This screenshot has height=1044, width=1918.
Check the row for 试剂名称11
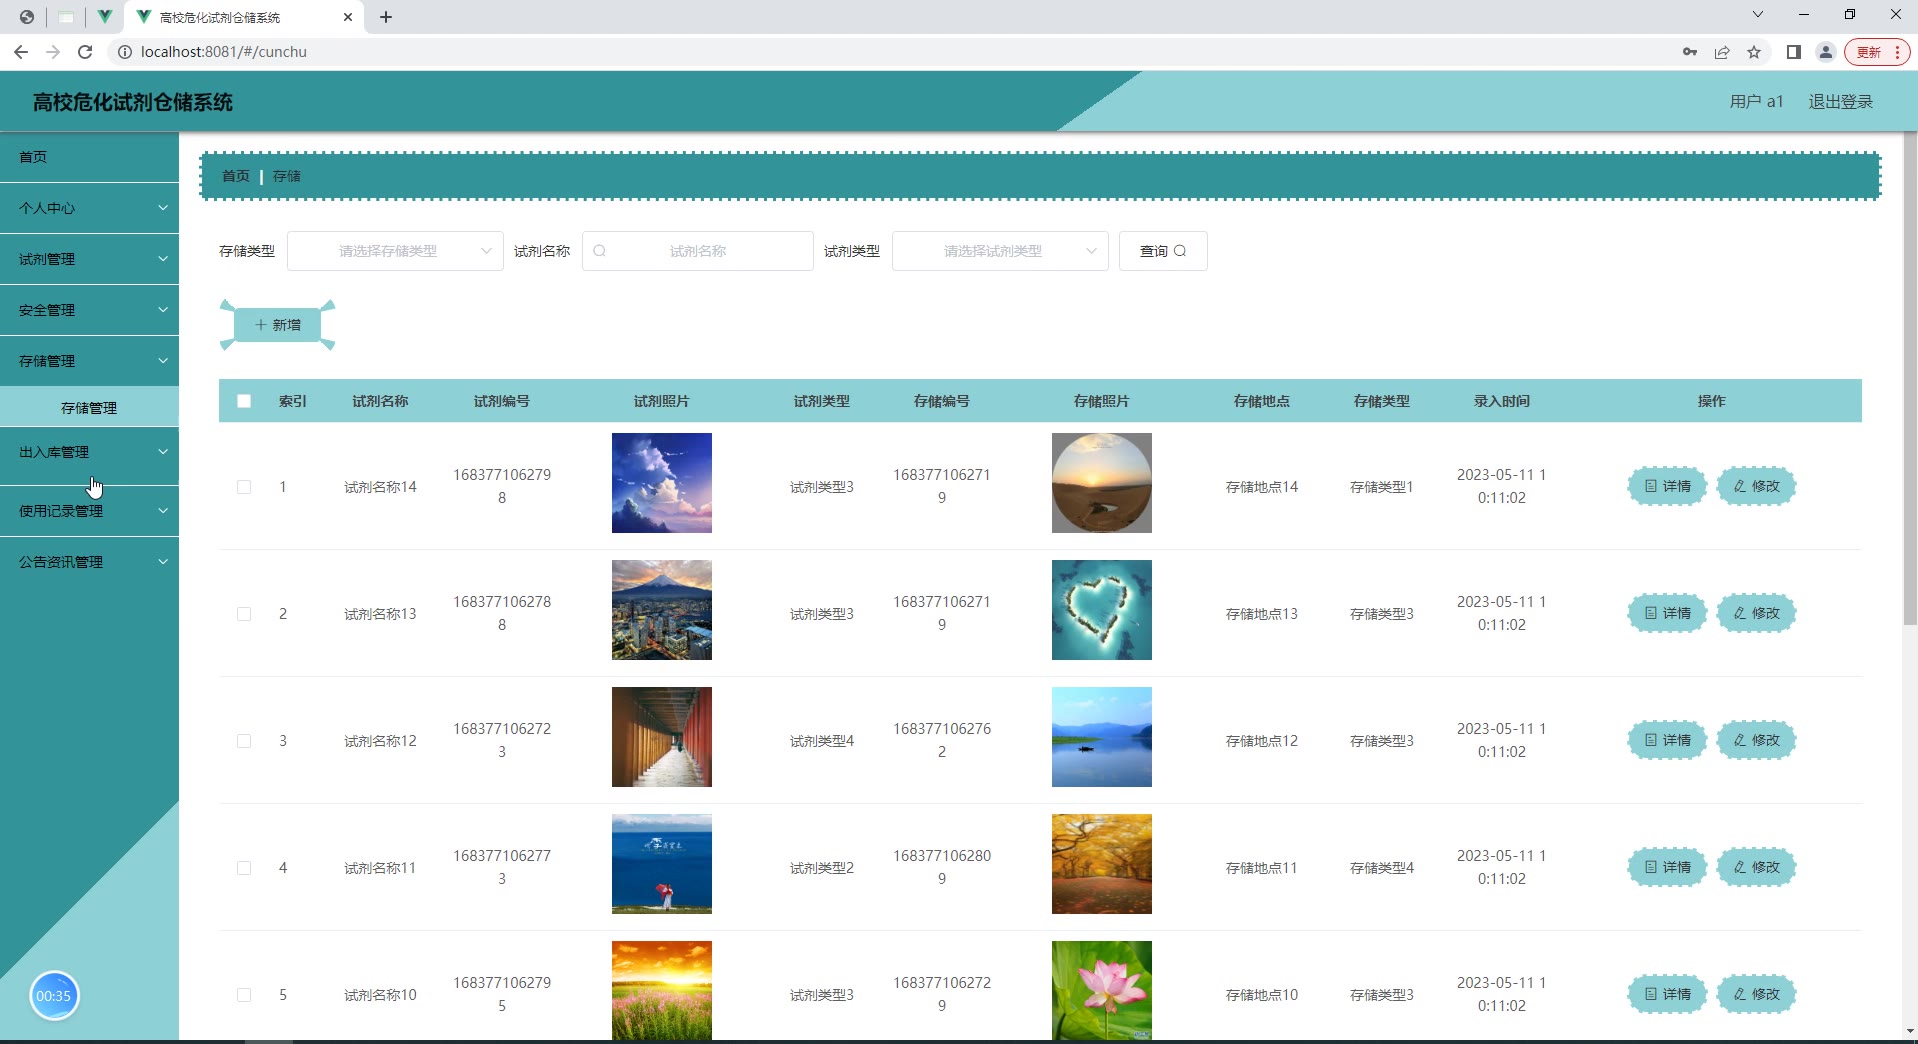(244, 868)
